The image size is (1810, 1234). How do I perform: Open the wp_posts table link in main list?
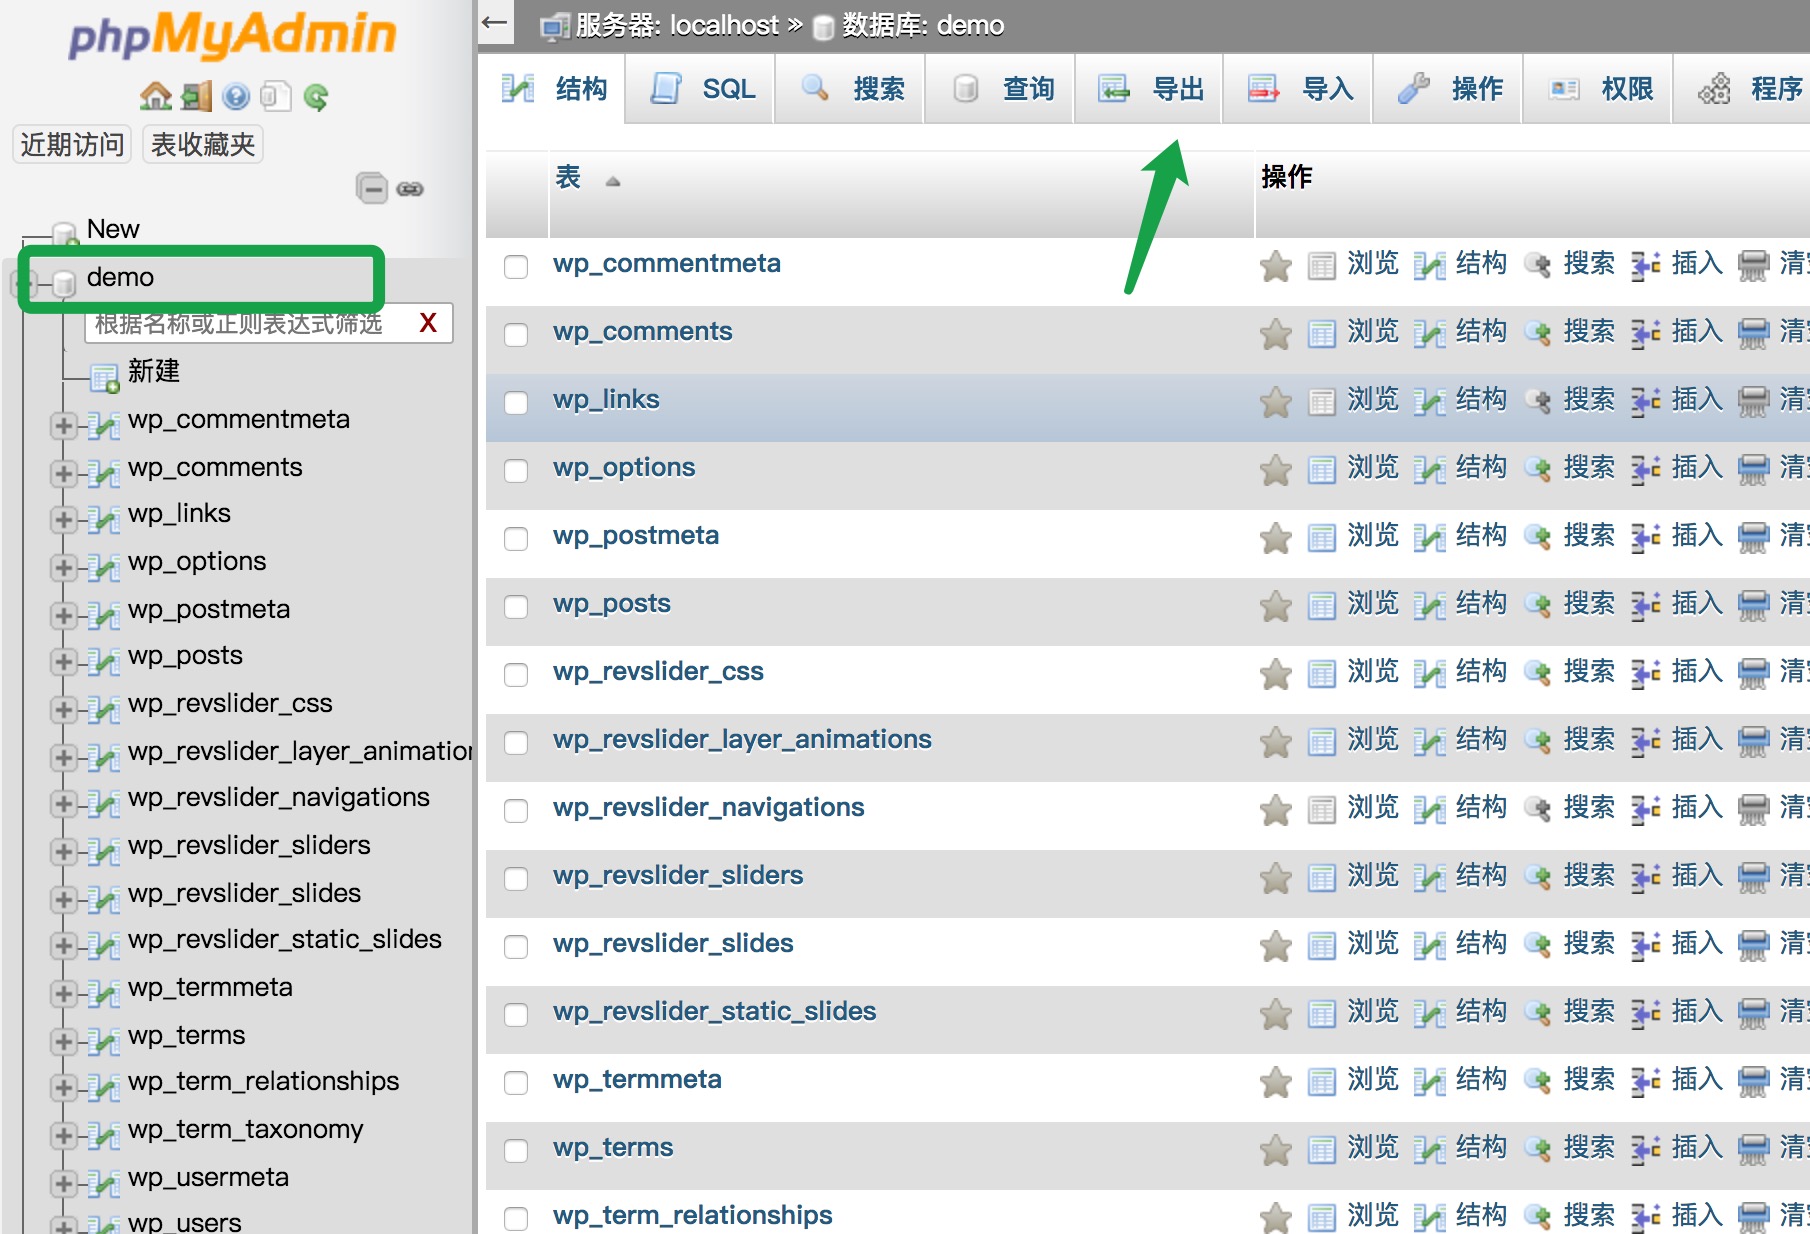[x=612, y=603]
